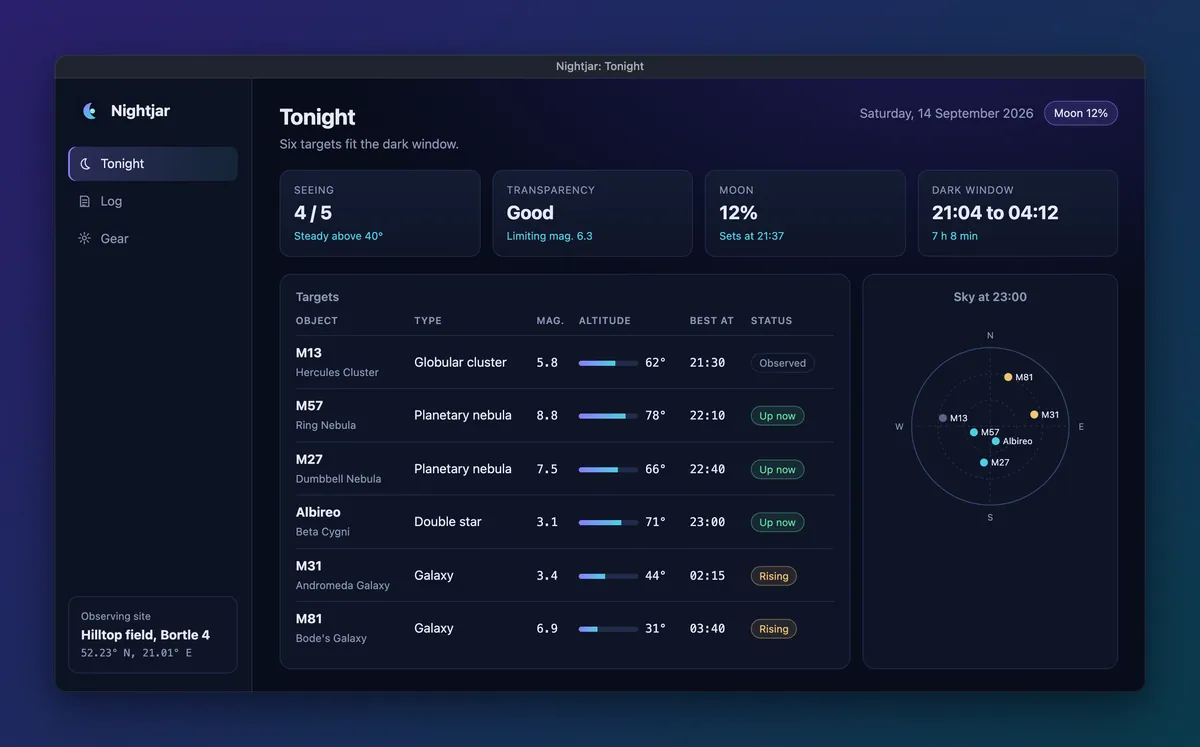Image resolution: width=1200 pixels, height=747 pixels.
Task: Click the Seeing 4 / 5 card
Action: pyautogui.click(x=380, y=213)
